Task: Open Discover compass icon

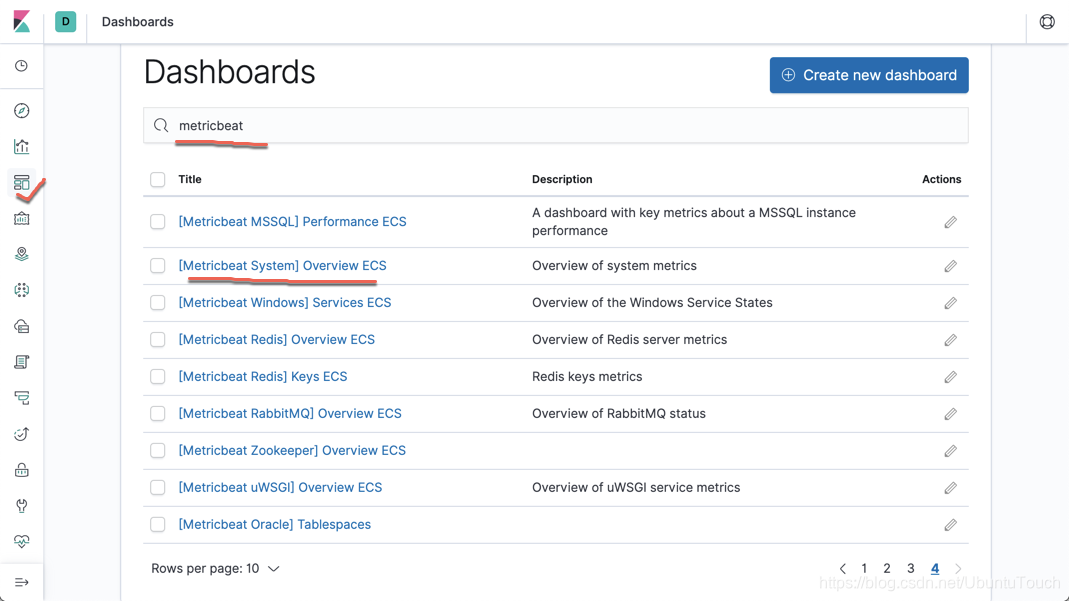Action: [22, 110]
